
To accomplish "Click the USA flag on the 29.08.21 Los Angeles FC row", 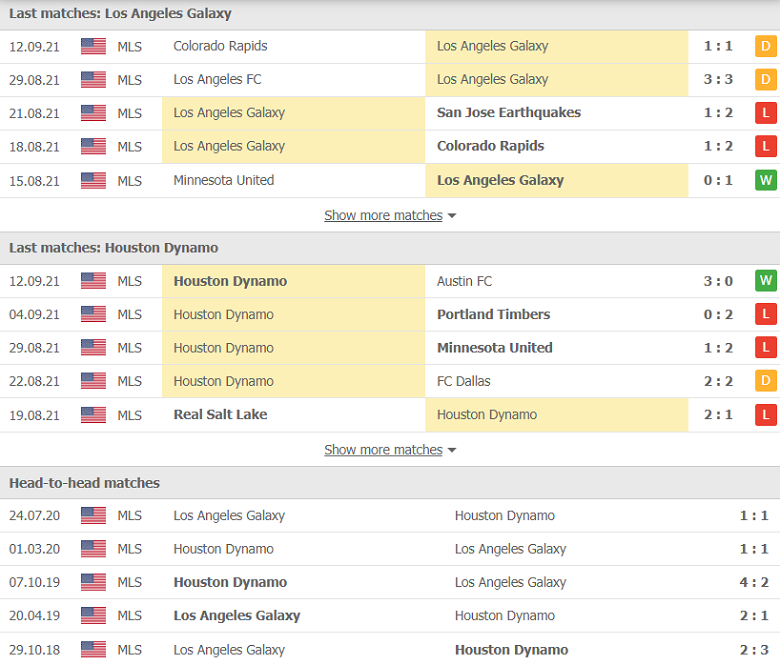I will click(x=94, y=80).
